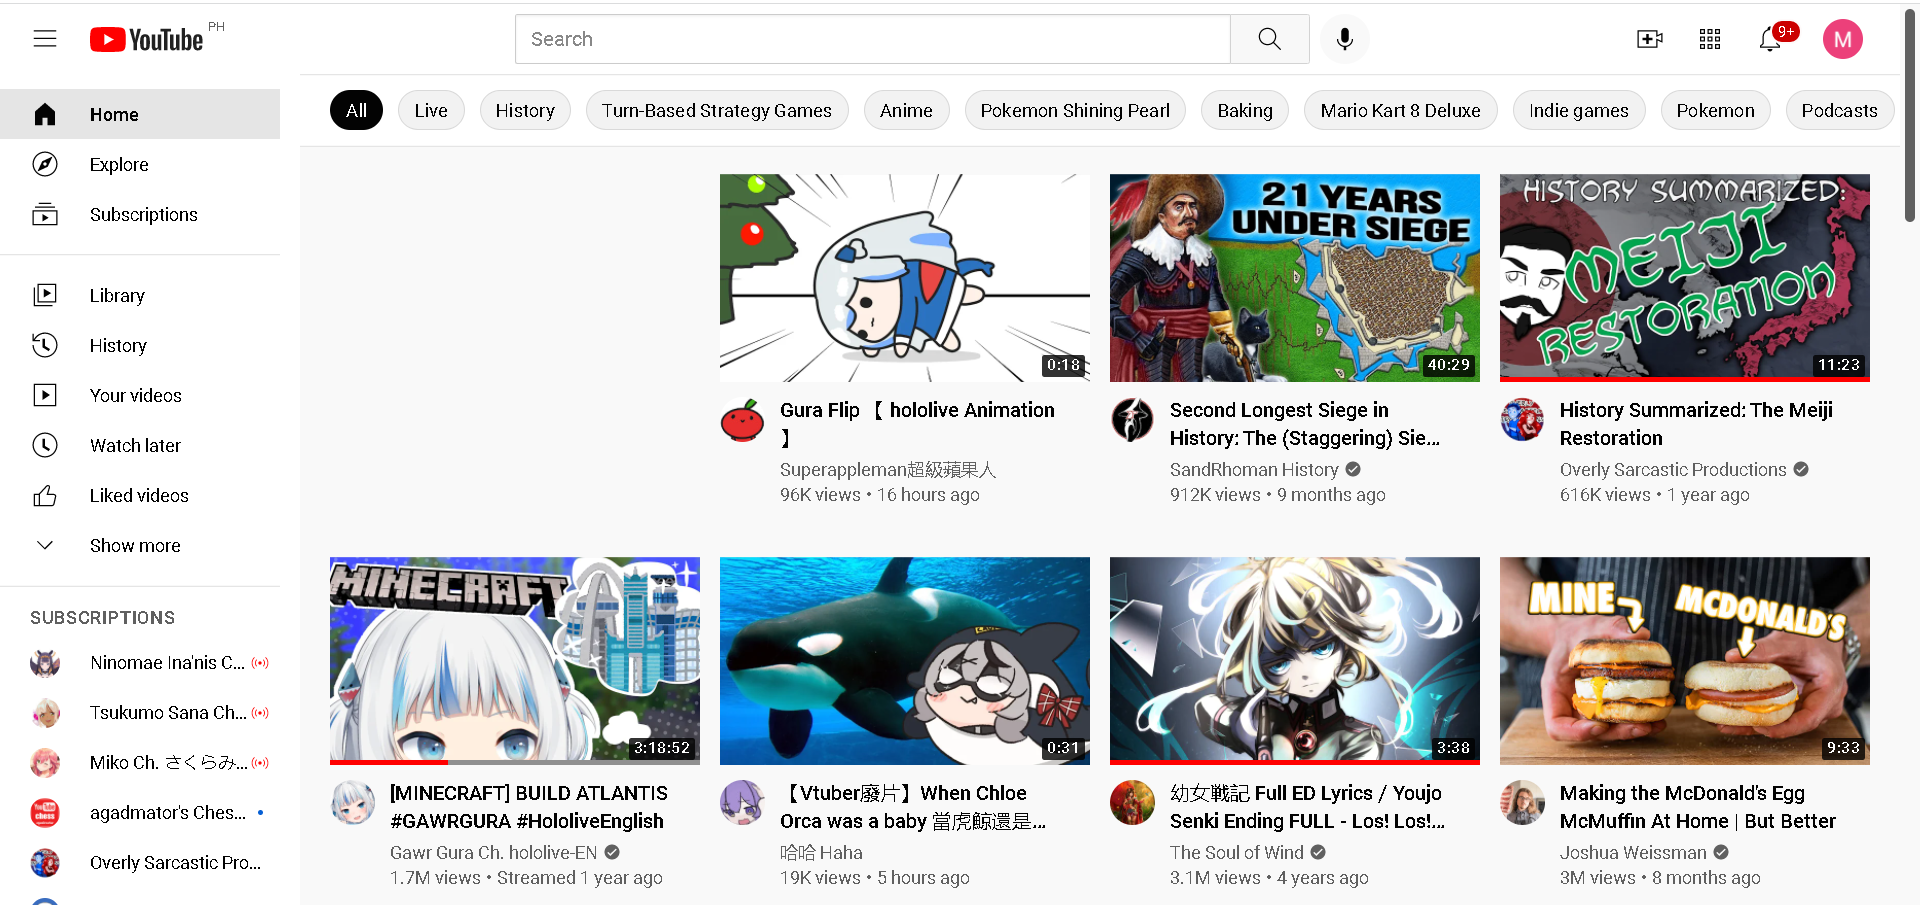Screen dimensions: 1920x905
Task: Open the hamburger guide menu
Action: (x=45, y=39)
